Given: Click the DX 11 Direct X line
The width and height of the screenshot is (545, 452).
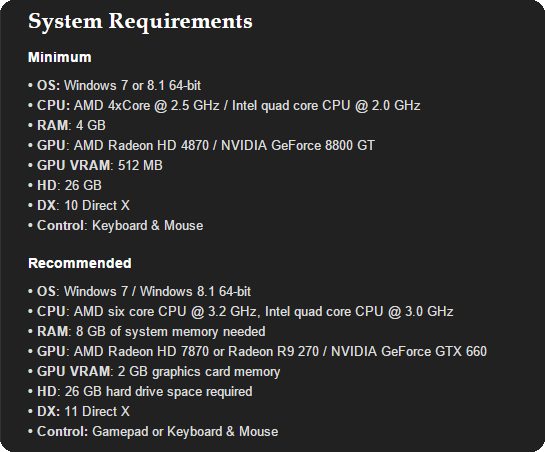Looking at the screenshot, I should 79,412.
